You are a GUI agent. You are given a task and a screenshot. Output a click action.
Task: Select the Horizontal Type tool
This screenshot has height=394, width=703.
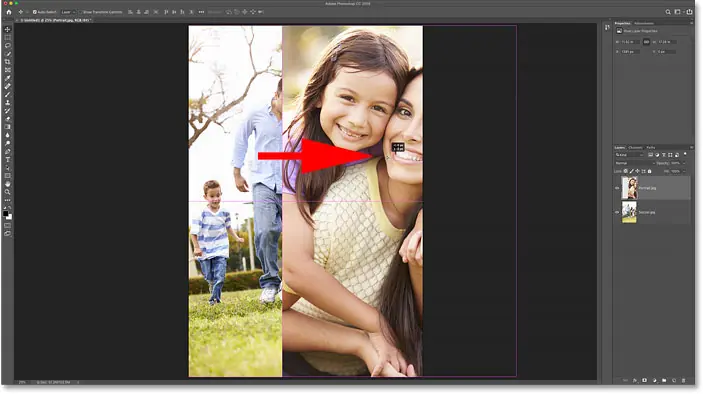(8, 160)
